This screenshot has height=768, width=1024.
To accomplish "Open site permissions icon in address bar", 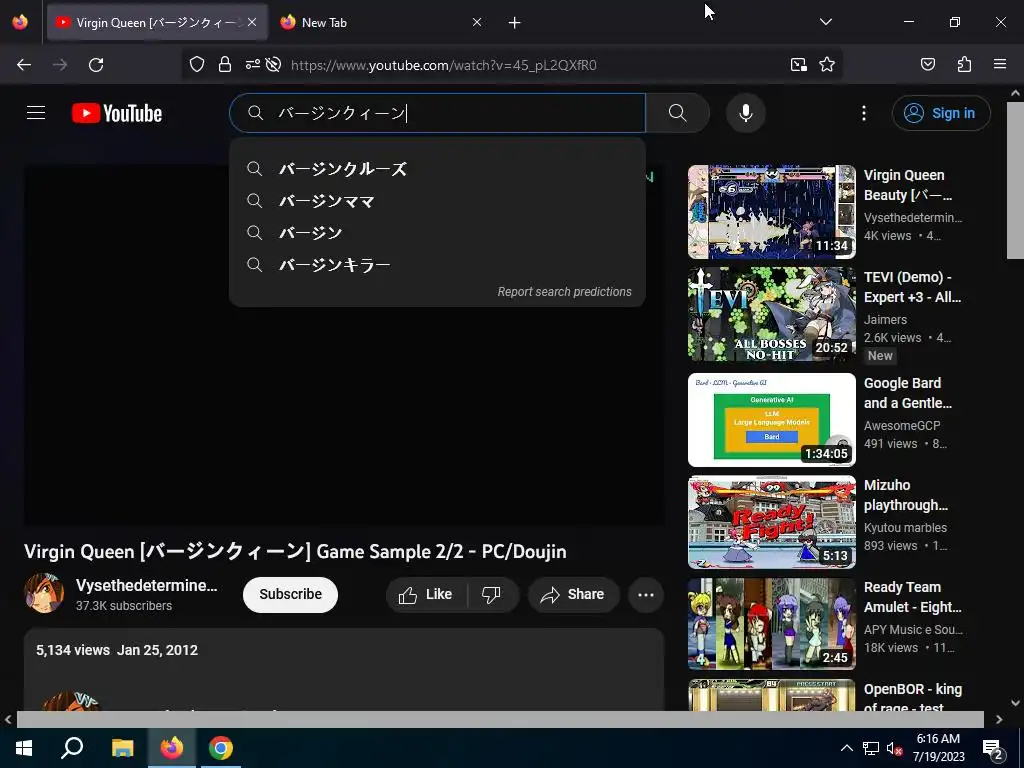I will 252,64.
